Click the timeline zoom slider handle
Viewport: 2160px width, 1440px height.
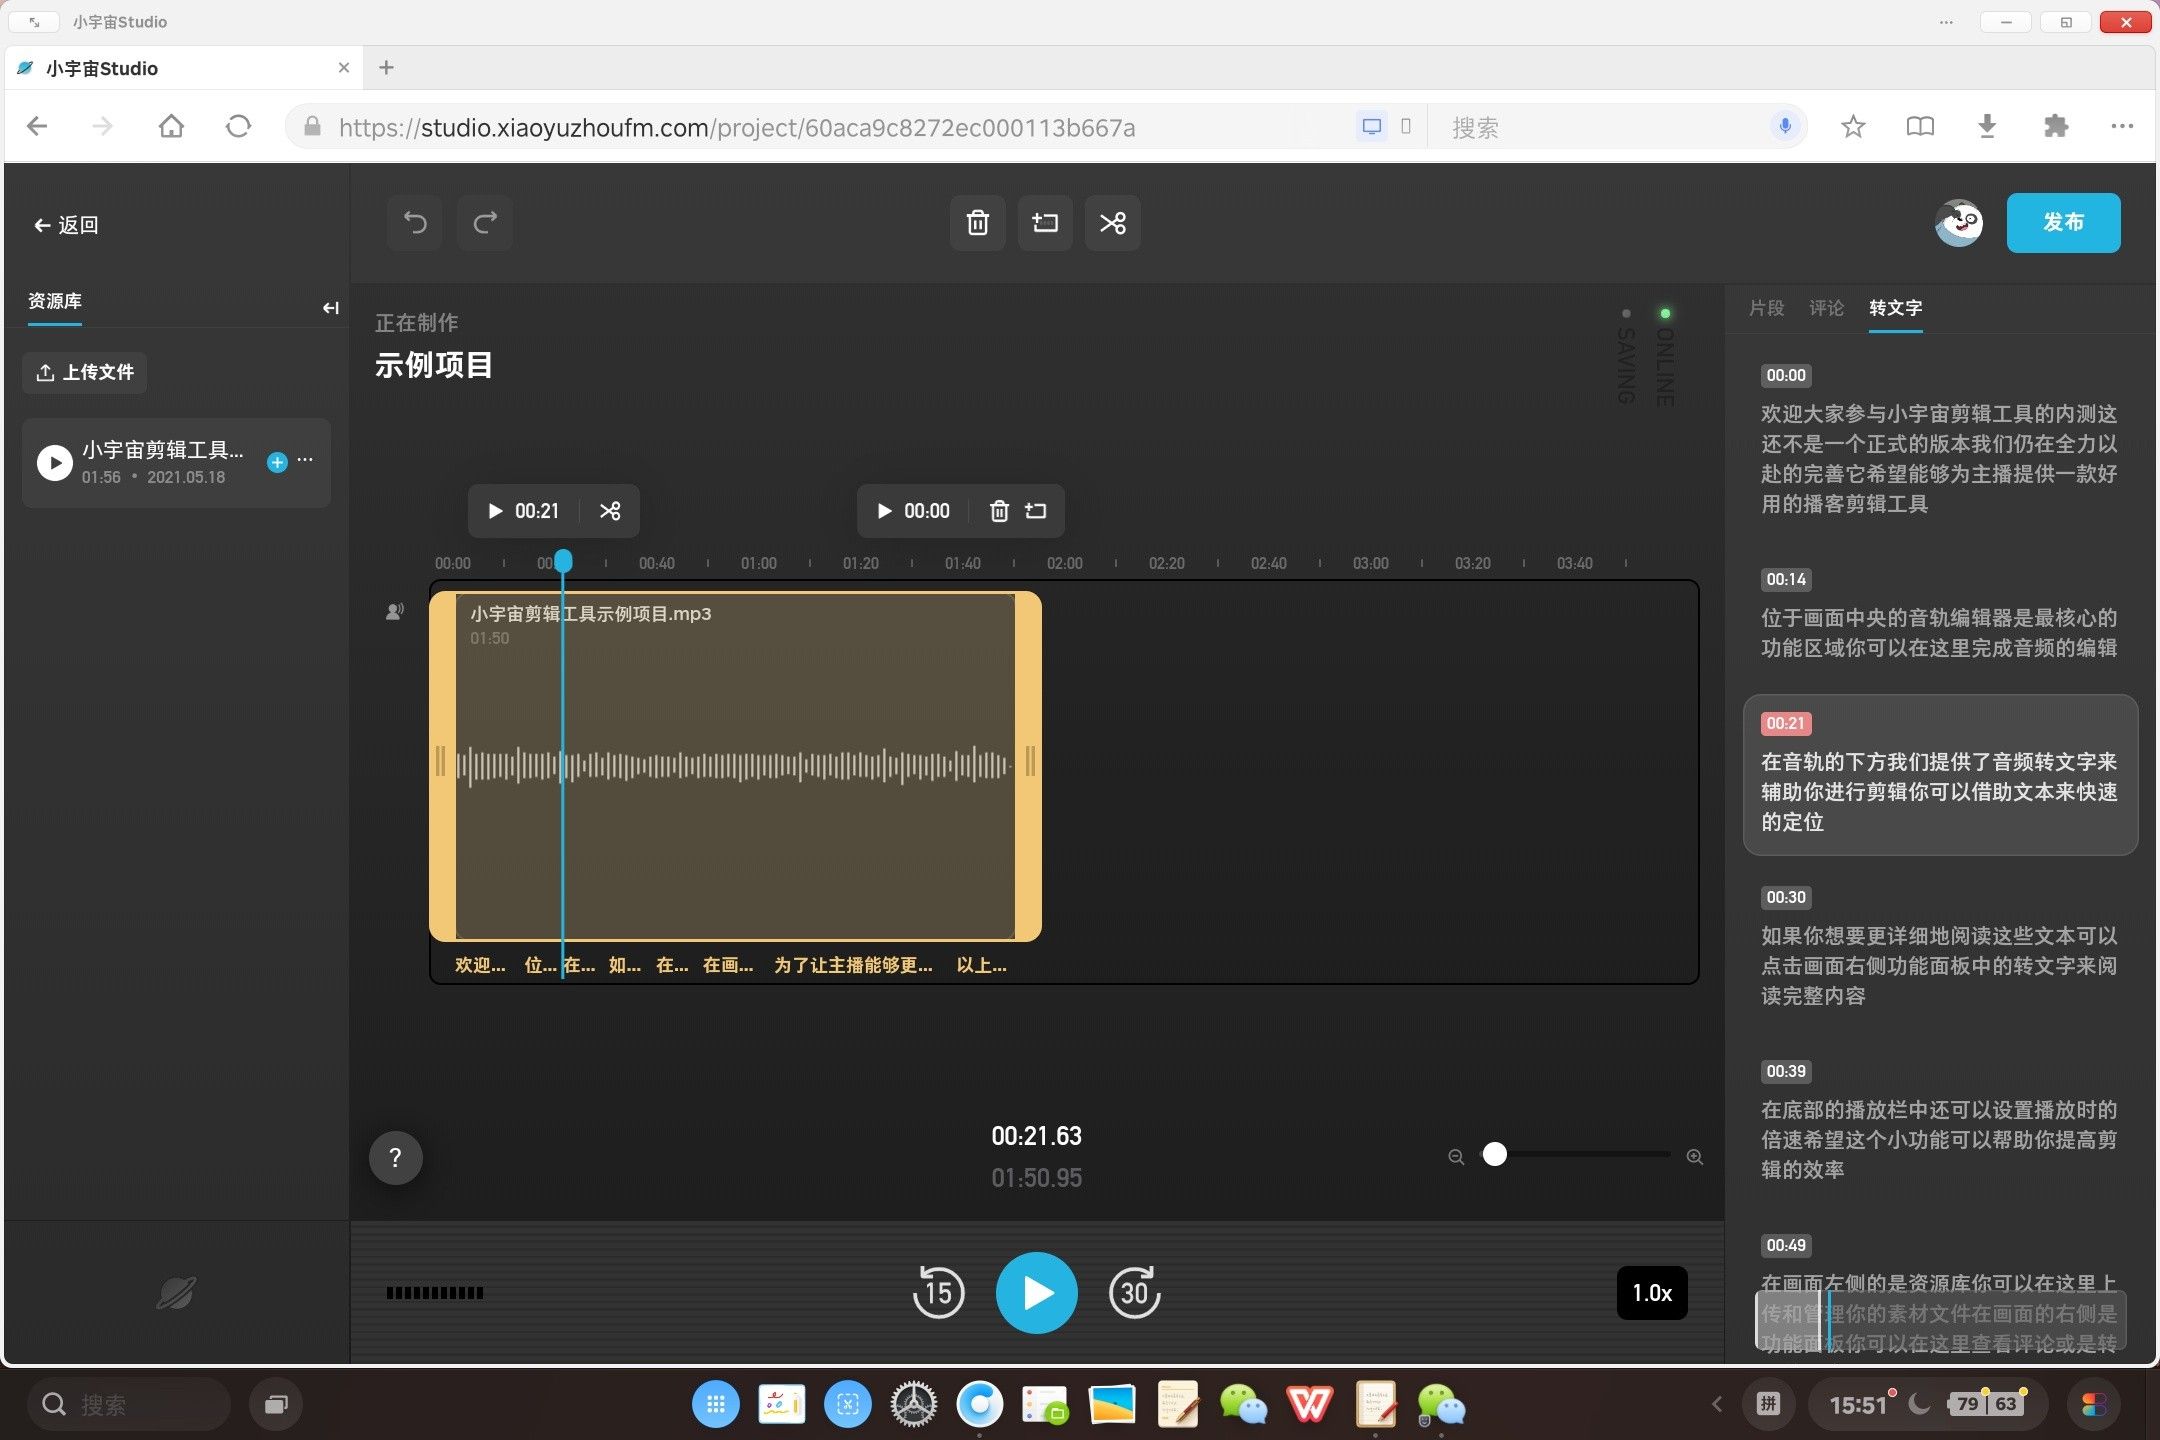pos(1494,1155)
